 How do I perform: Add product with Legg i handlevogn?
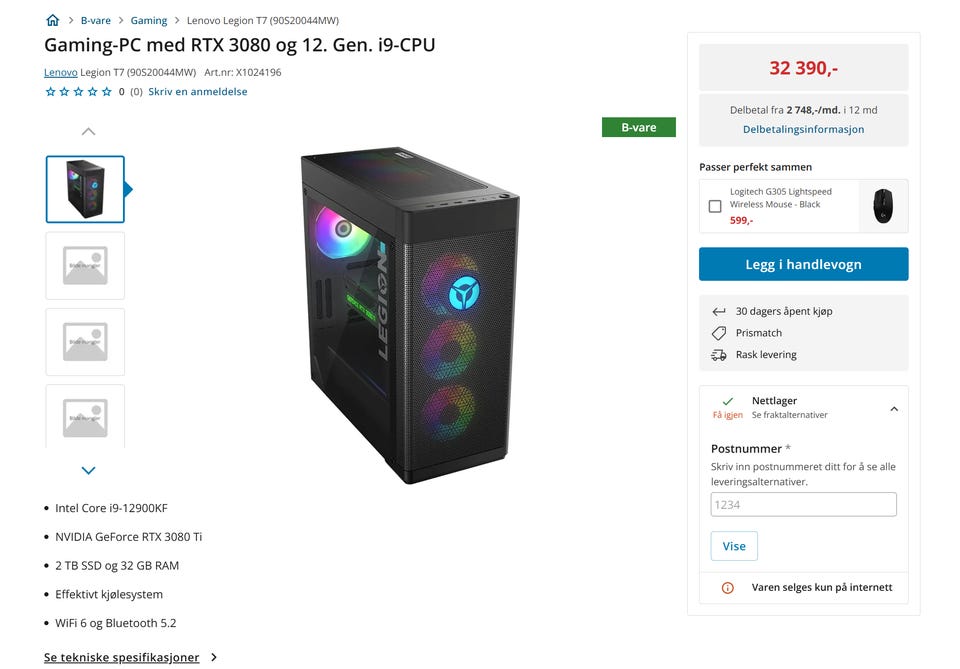pyautogui.click(x=803, y=264)
